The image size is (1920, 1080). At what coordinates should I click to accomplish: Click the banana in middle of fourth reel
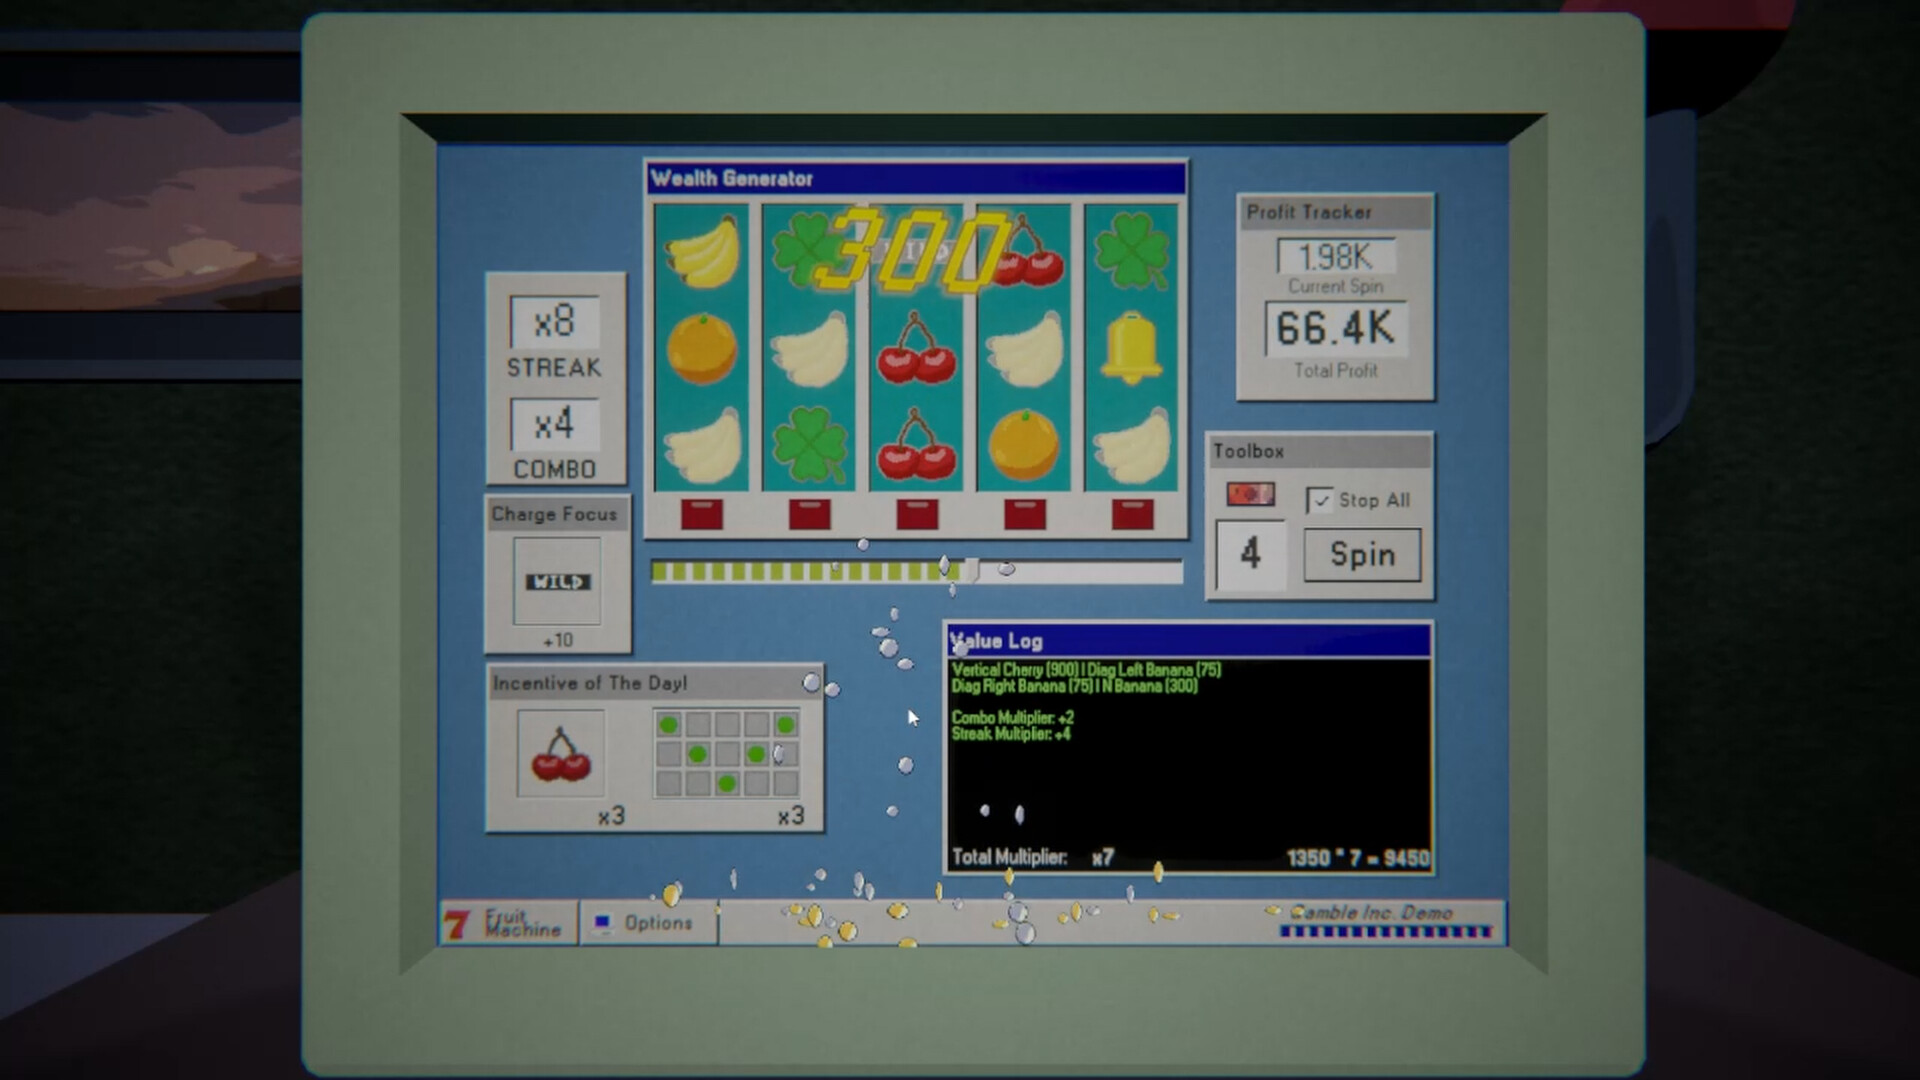(1024, 349)
